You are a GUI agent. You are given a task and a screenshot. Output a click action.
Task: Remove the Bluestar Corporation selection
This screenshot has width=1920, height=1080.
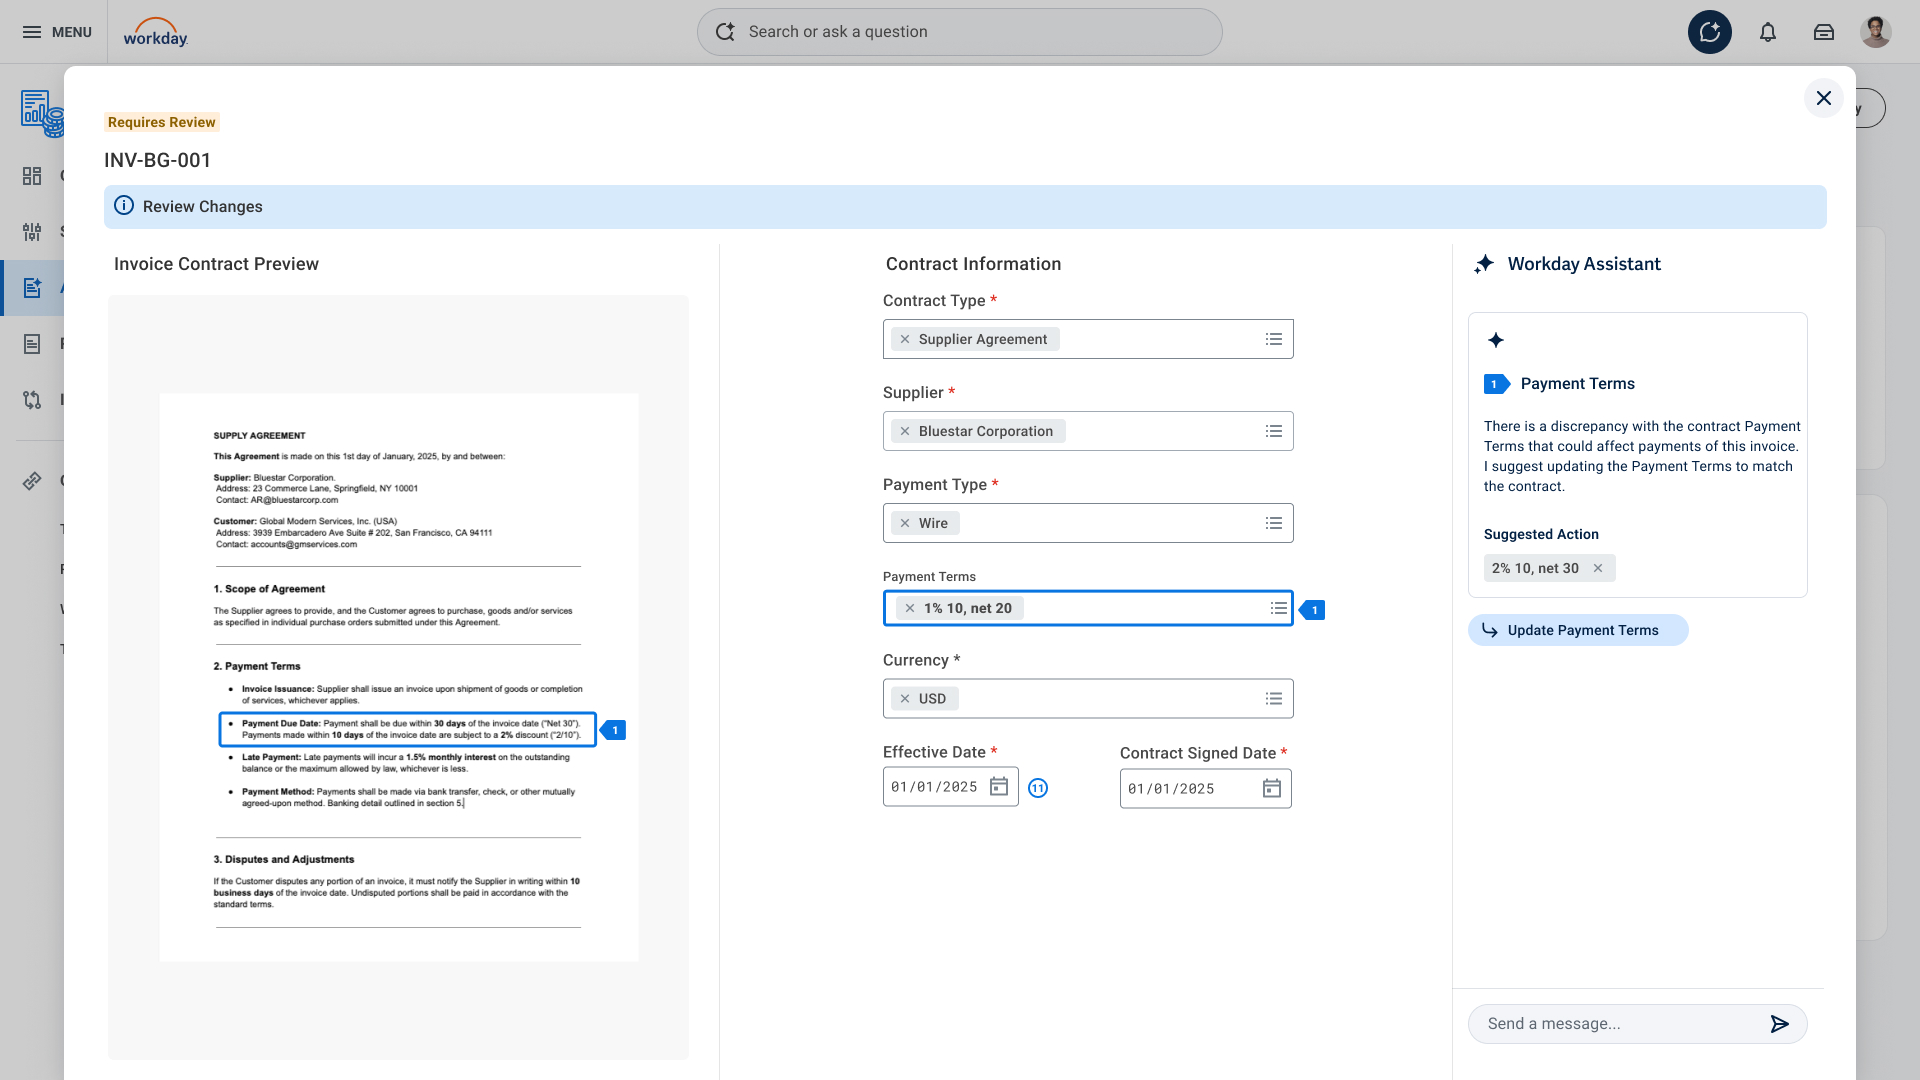coord(905,431)
